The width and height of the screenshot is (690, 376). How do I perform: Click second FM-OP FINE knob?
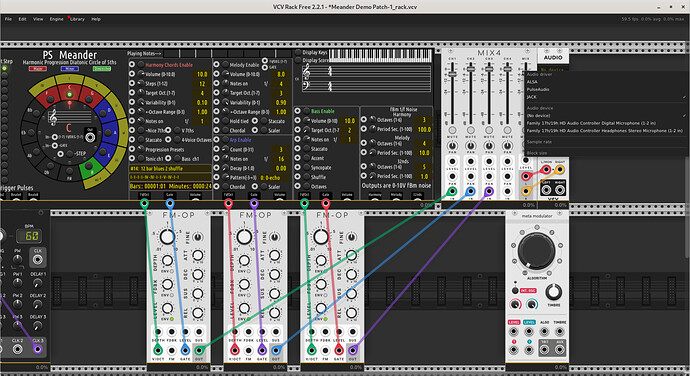[274, 237]
